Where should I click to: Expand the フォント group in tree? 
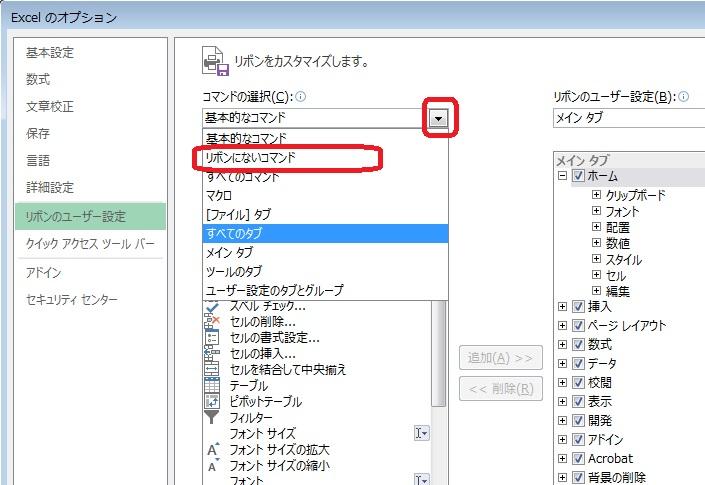tap(596, 211)
